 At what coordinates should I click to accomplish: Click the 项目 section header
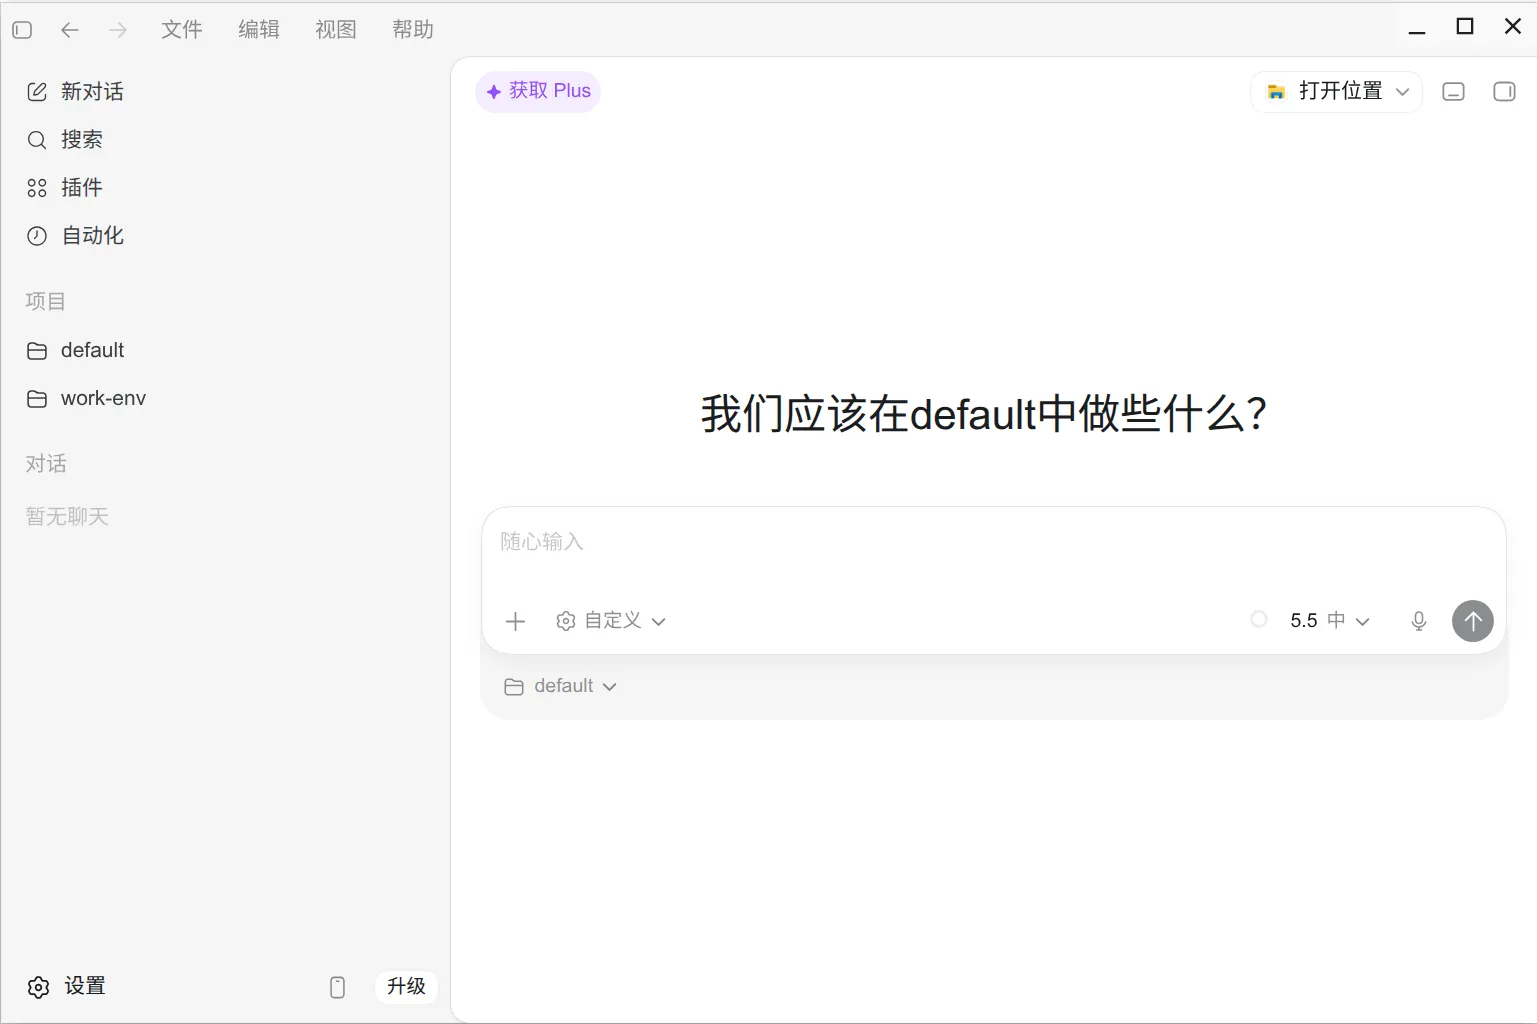click(45, 301)
